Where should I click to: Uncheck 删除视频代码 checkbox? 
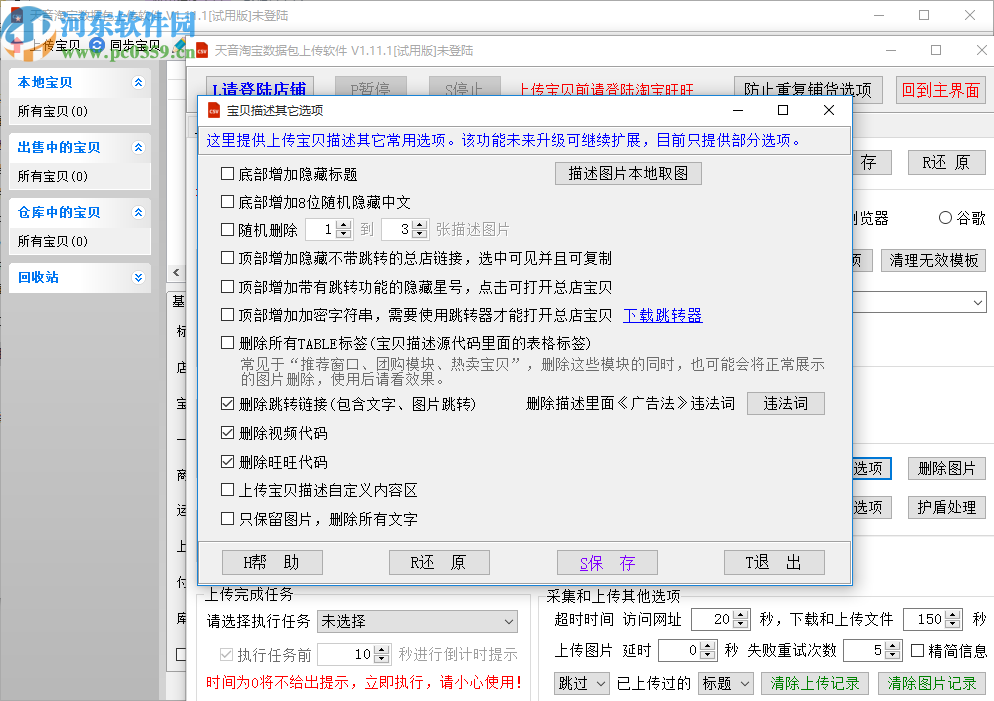click(227, 433)
